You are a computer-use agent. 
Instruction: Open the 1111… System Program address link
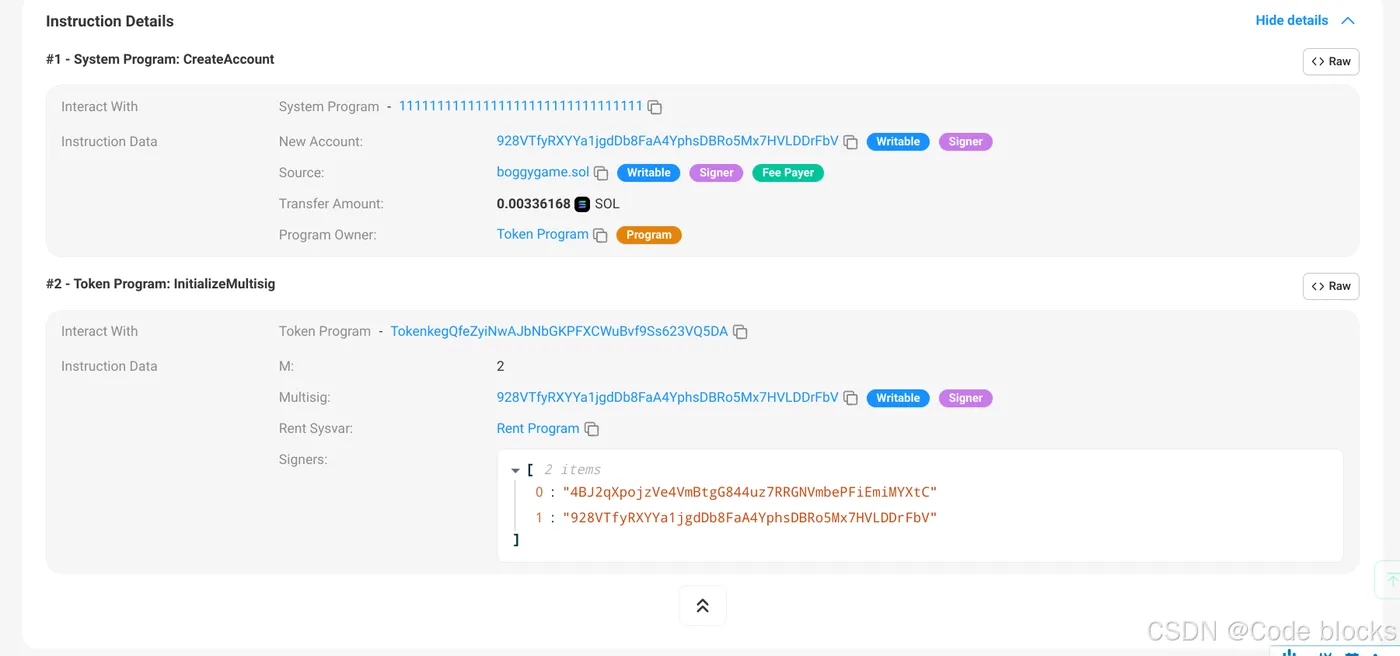point(520,106)
